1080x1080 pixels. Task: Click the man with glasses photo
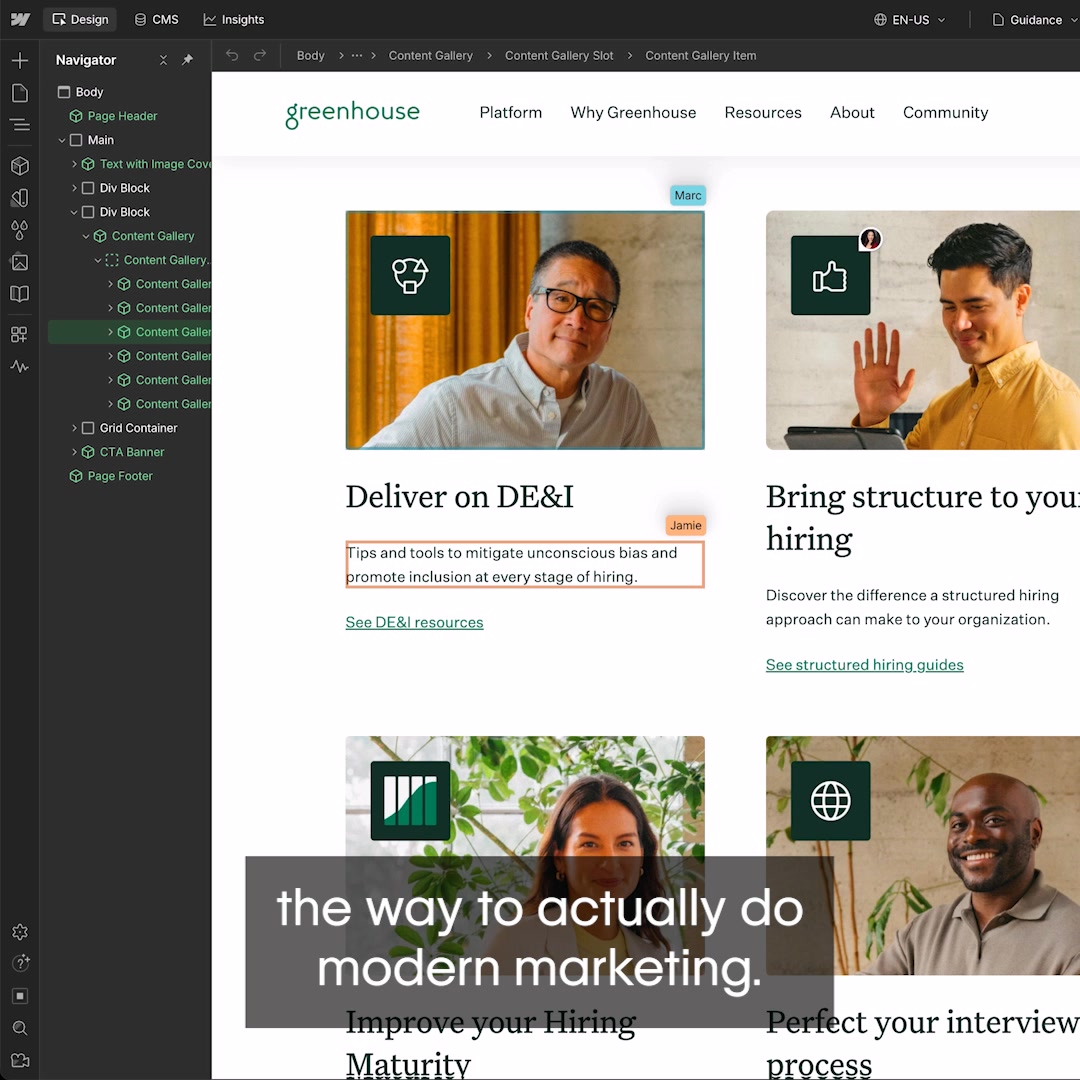(x=525, y=331)
